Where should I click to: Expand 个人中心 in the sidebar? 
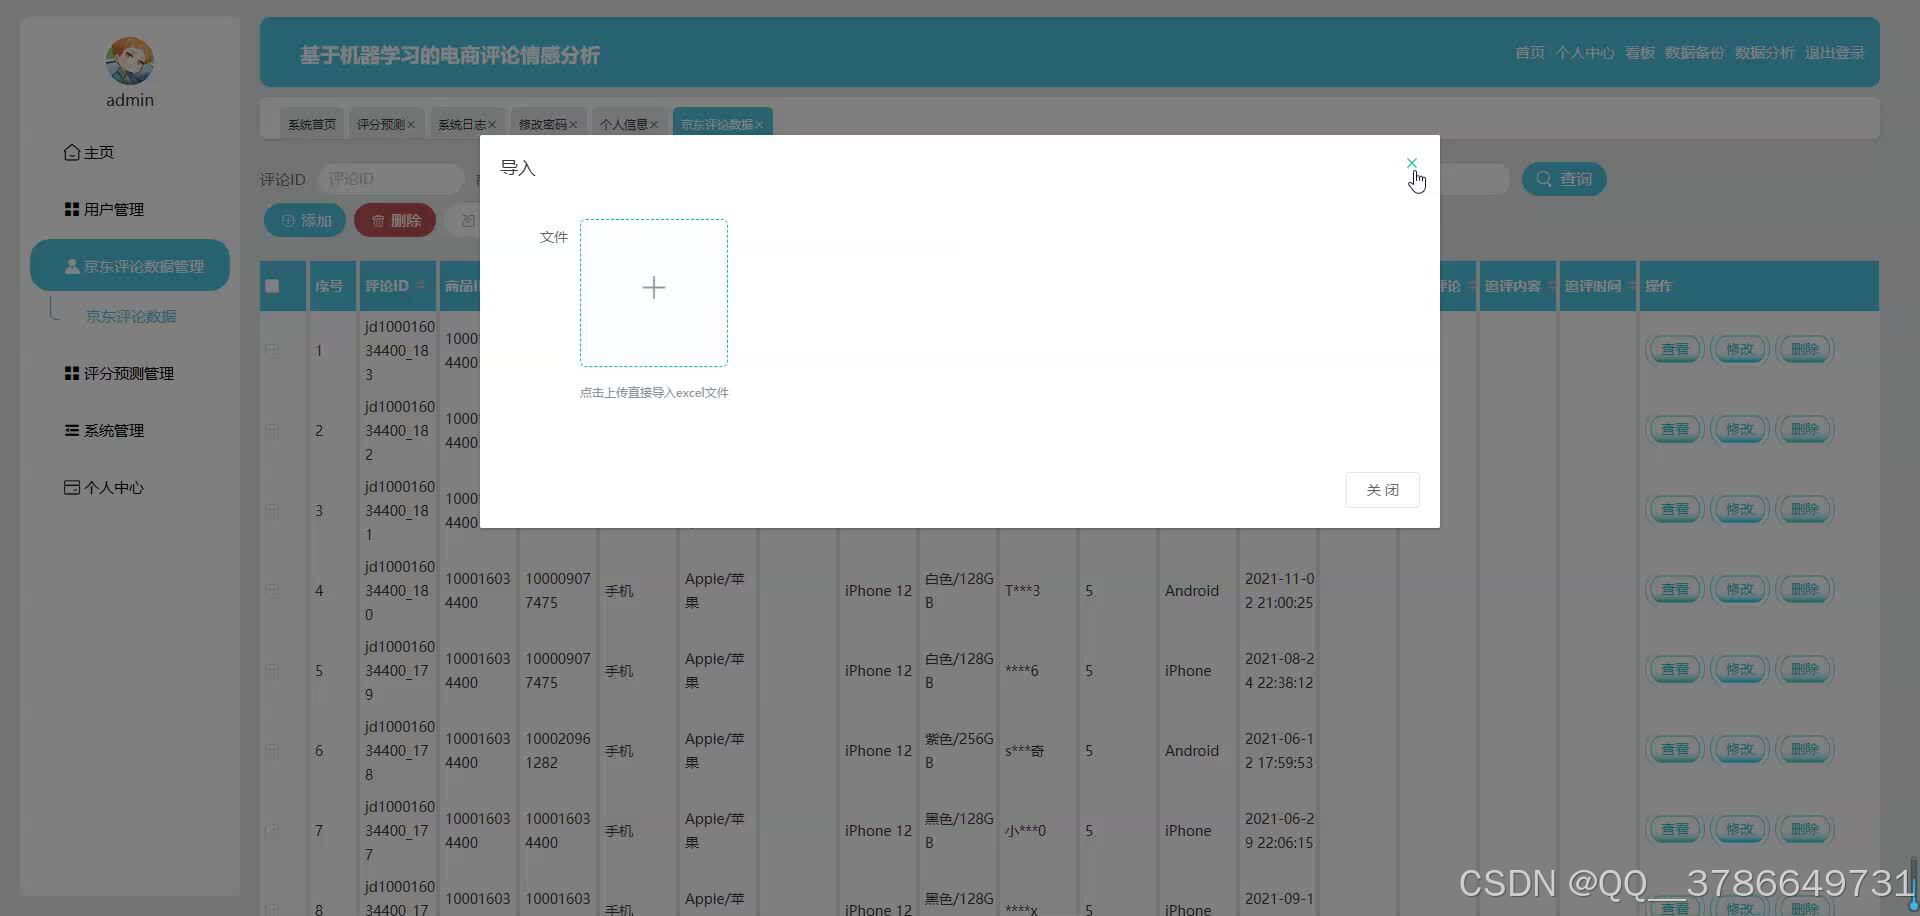click(x=104, y=488)
